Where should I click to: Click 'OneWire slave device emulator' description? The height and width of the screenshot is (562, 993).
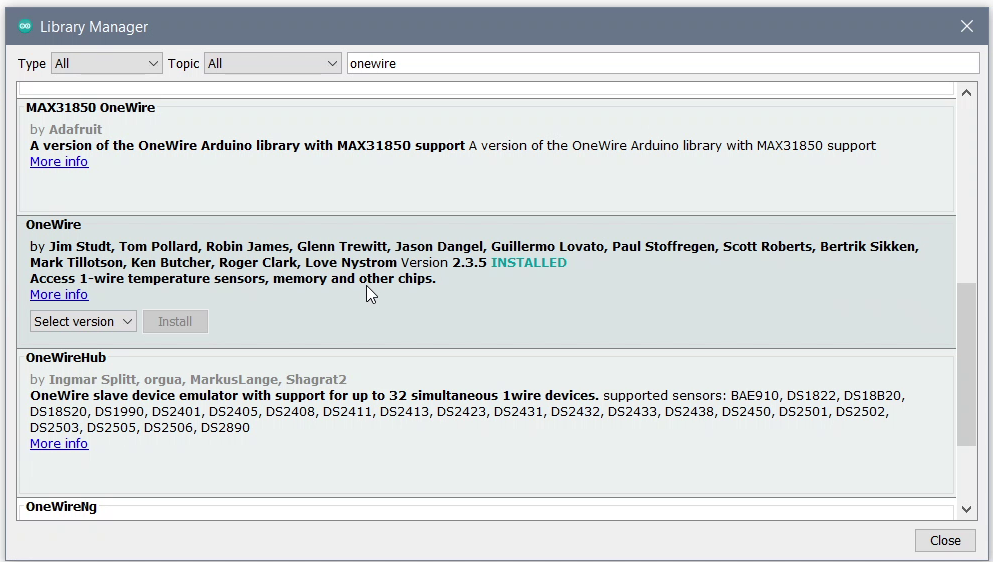pos(314,396)
